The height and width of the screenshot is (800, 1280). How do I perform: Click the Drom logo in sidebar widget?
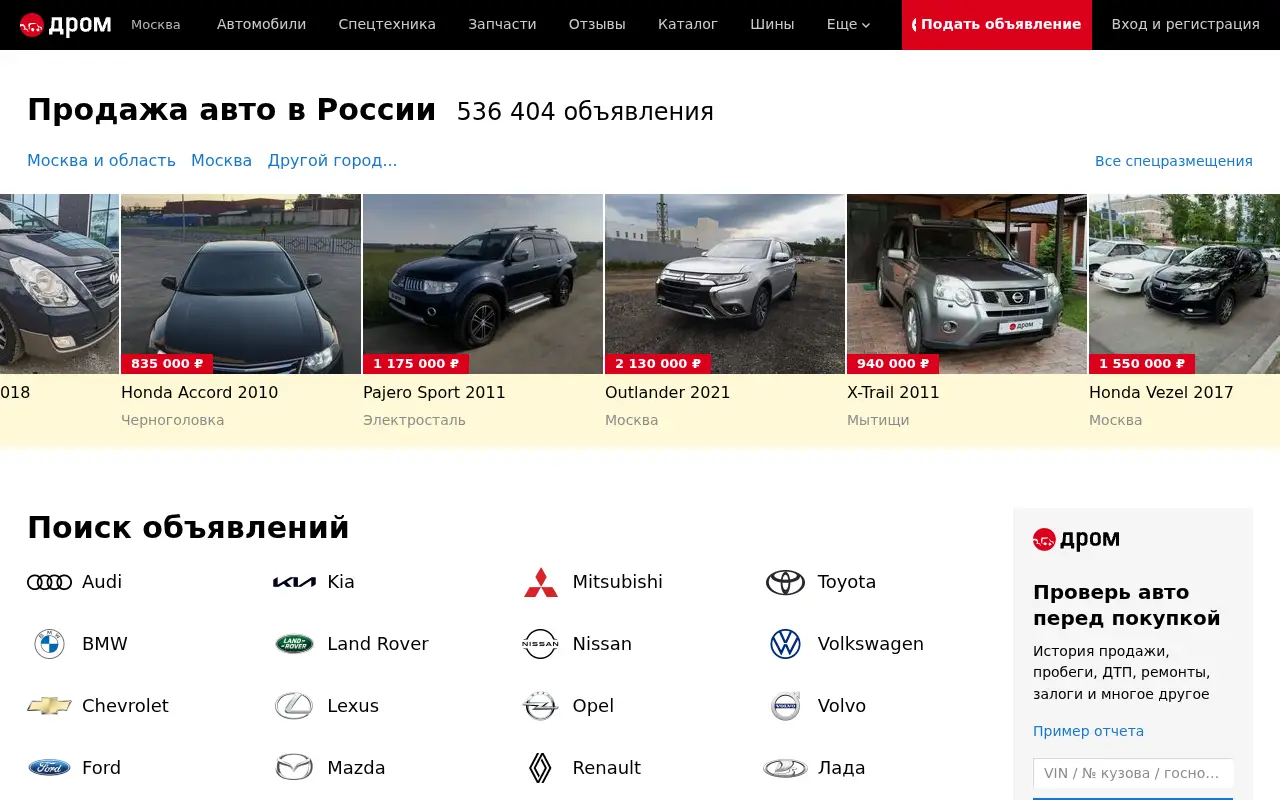(x=1076, y=540)
